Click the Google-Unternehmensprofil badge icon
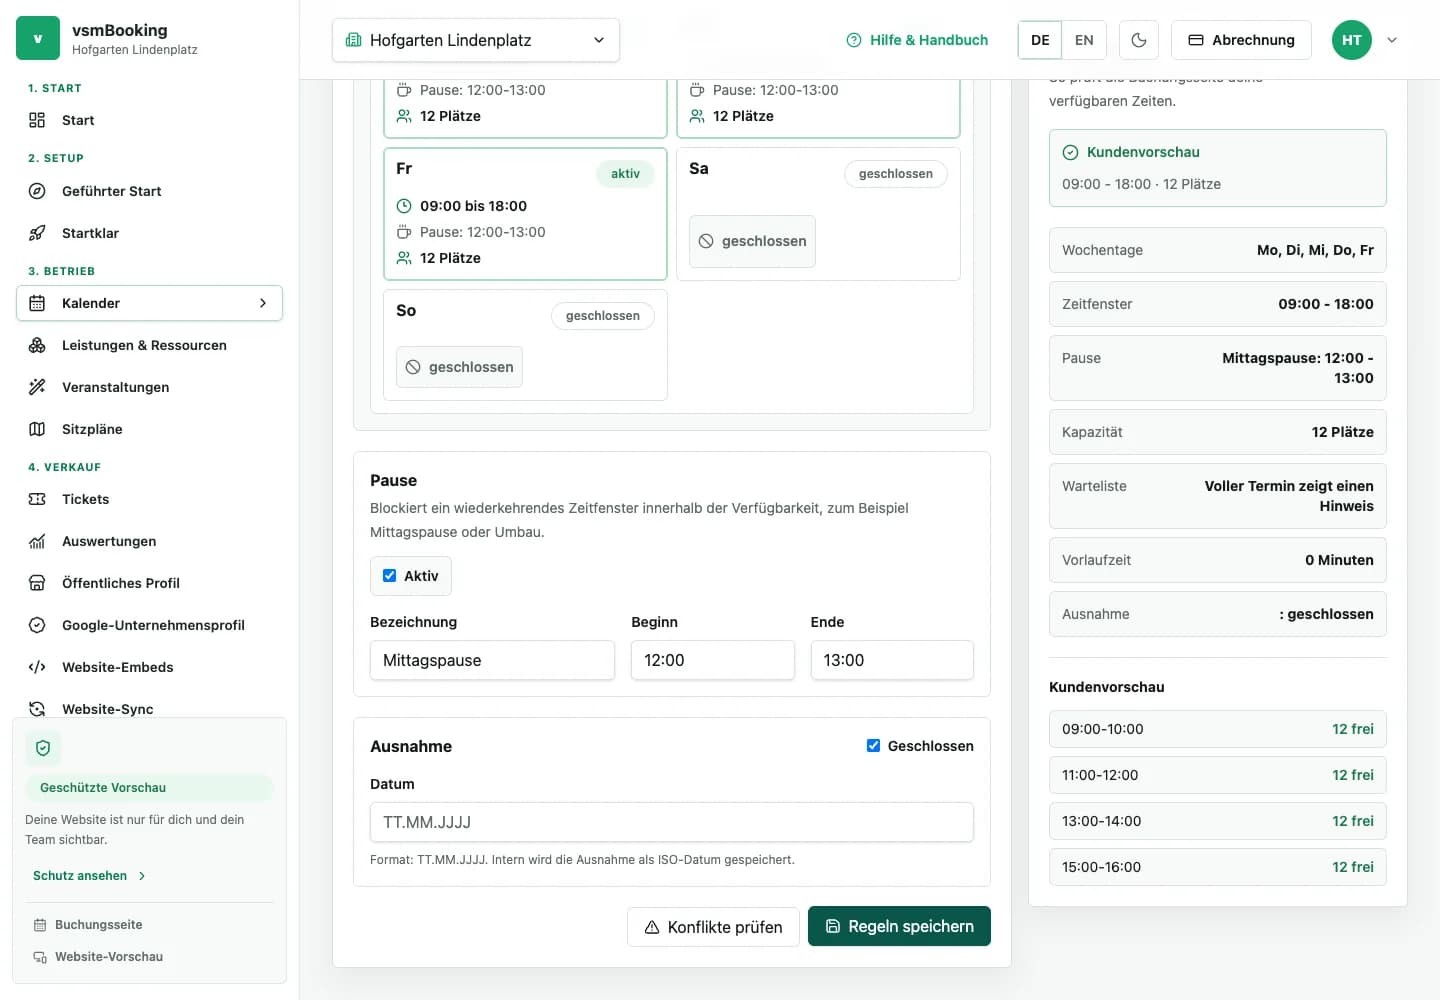This screenshot has height=1000, width=1440. coord(37,625)
